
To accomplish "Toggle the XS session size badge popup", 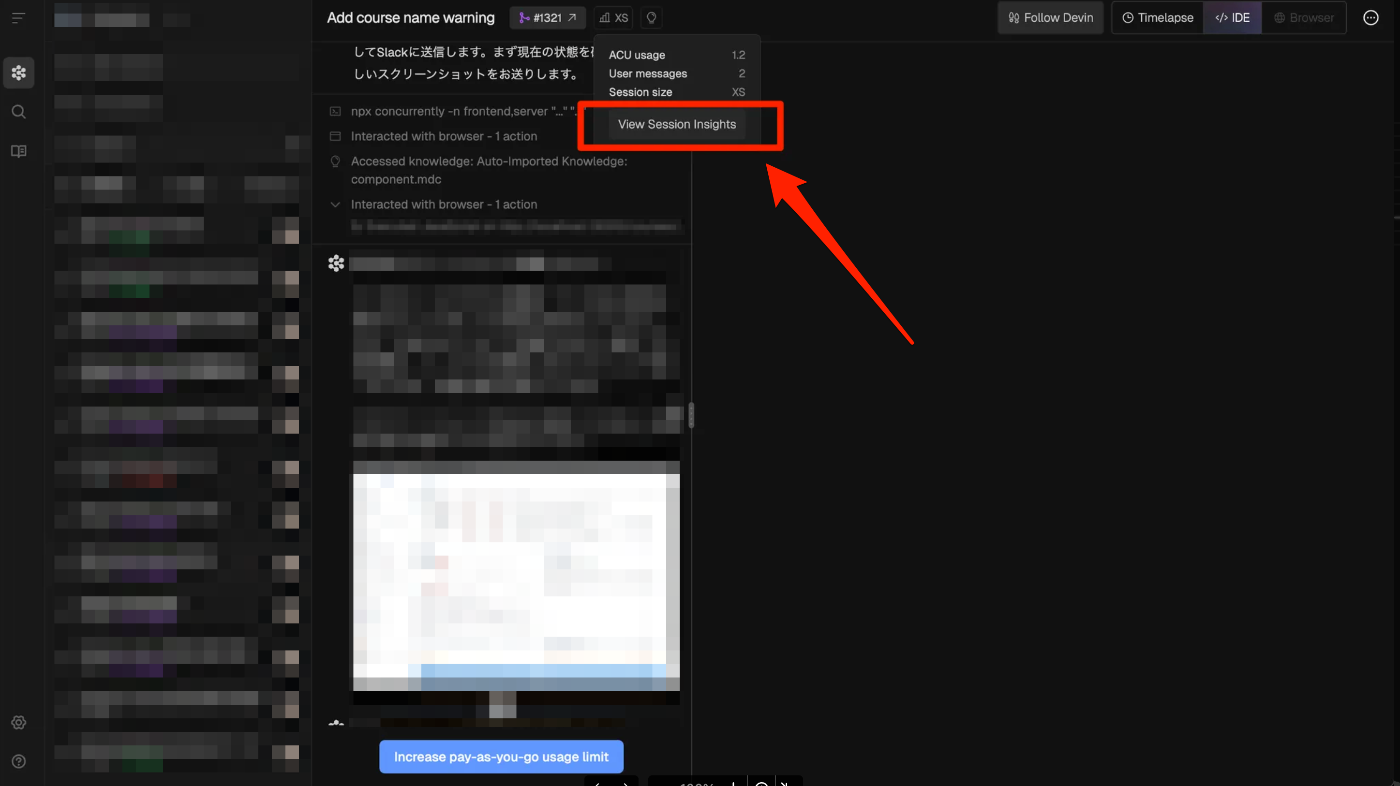I will click(x=613, y=18).
